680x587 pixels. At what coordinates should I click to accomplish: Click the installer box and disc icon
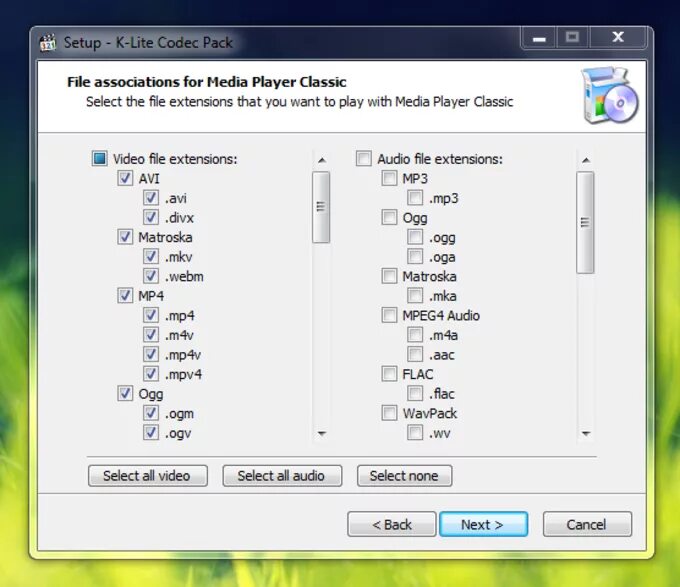point(610,95)
